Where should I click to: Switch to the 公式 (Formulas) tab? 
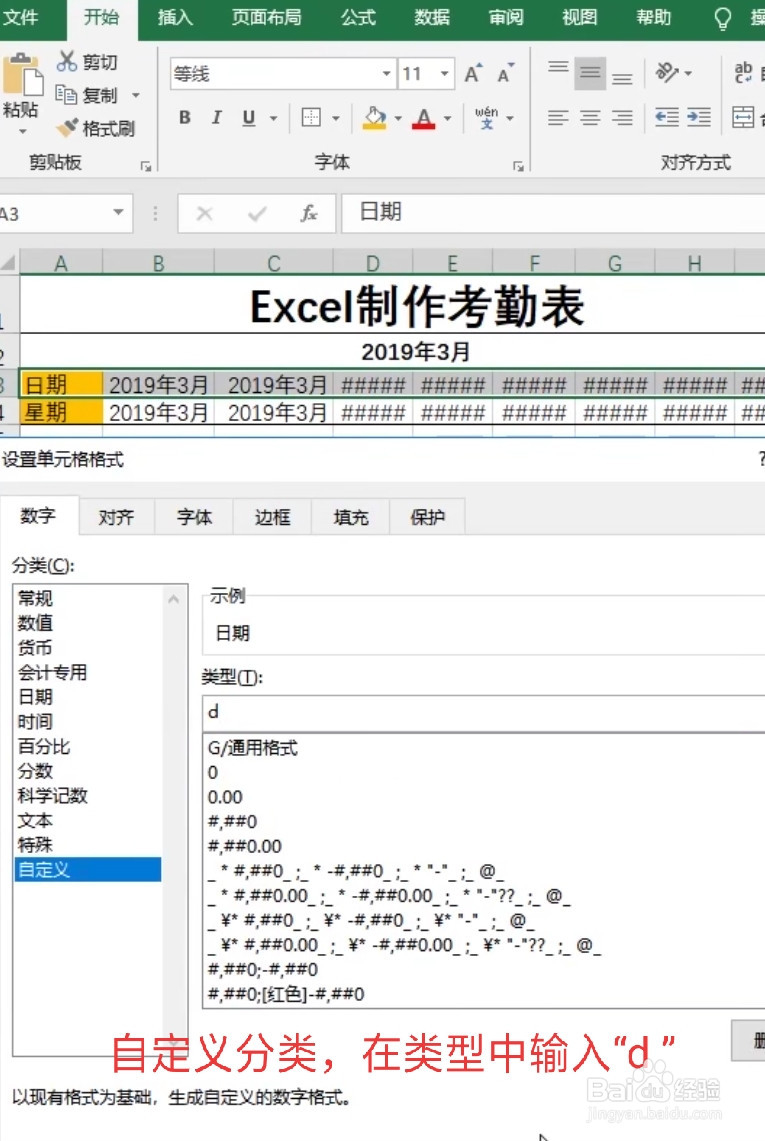358,17
